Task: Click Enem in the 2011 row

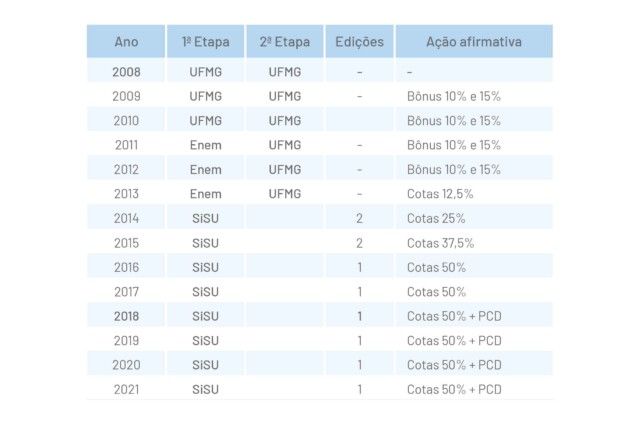Action: [205, 145]
